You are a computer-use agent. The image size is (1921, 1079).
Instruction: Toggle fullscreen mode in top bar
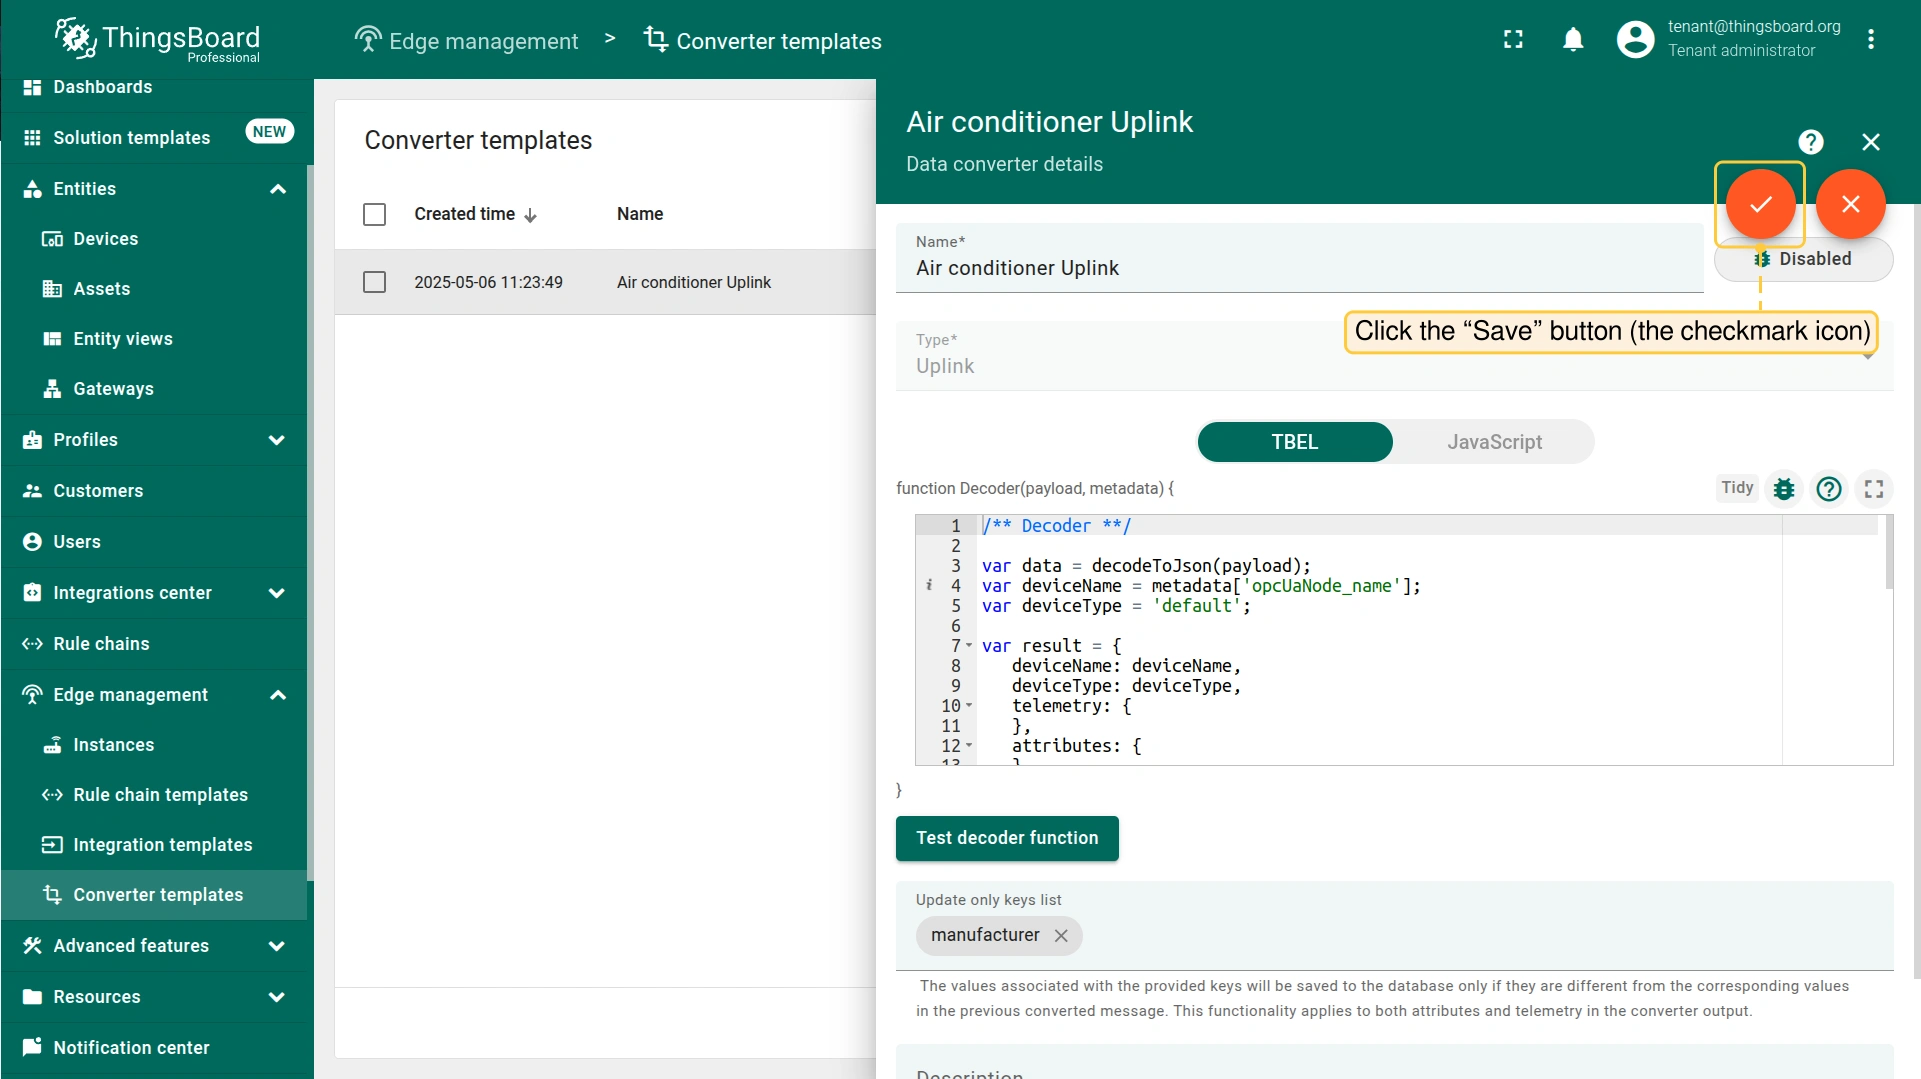pyautogui.click(x=1513, y=40)
